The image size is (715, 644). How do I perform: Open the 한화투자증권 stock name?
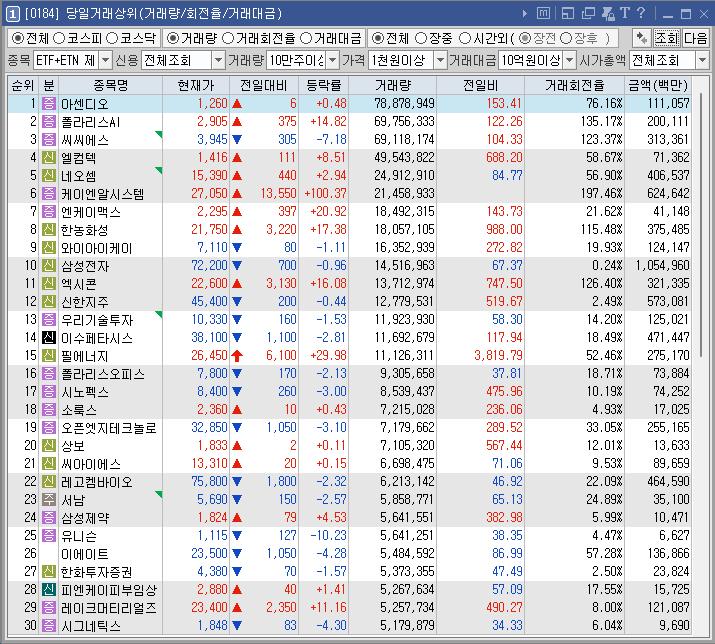tap(97, 571)
